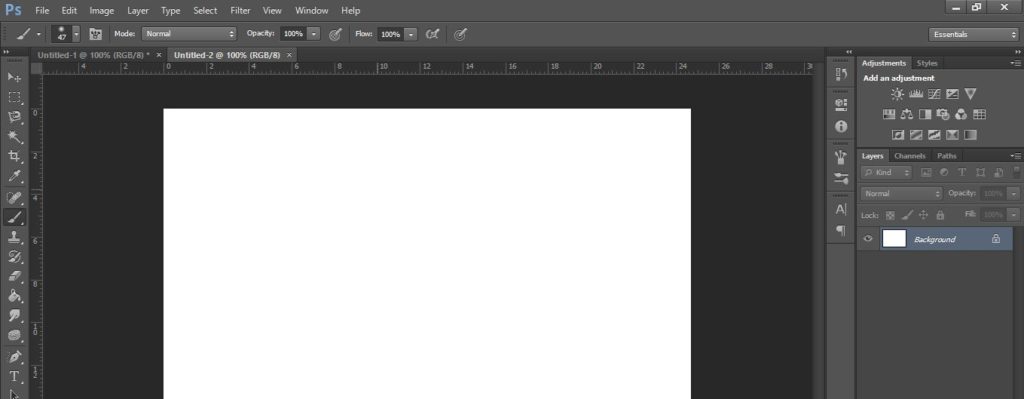
Task: Select the Eyedropper tool
Action: (x=14, y=176)
